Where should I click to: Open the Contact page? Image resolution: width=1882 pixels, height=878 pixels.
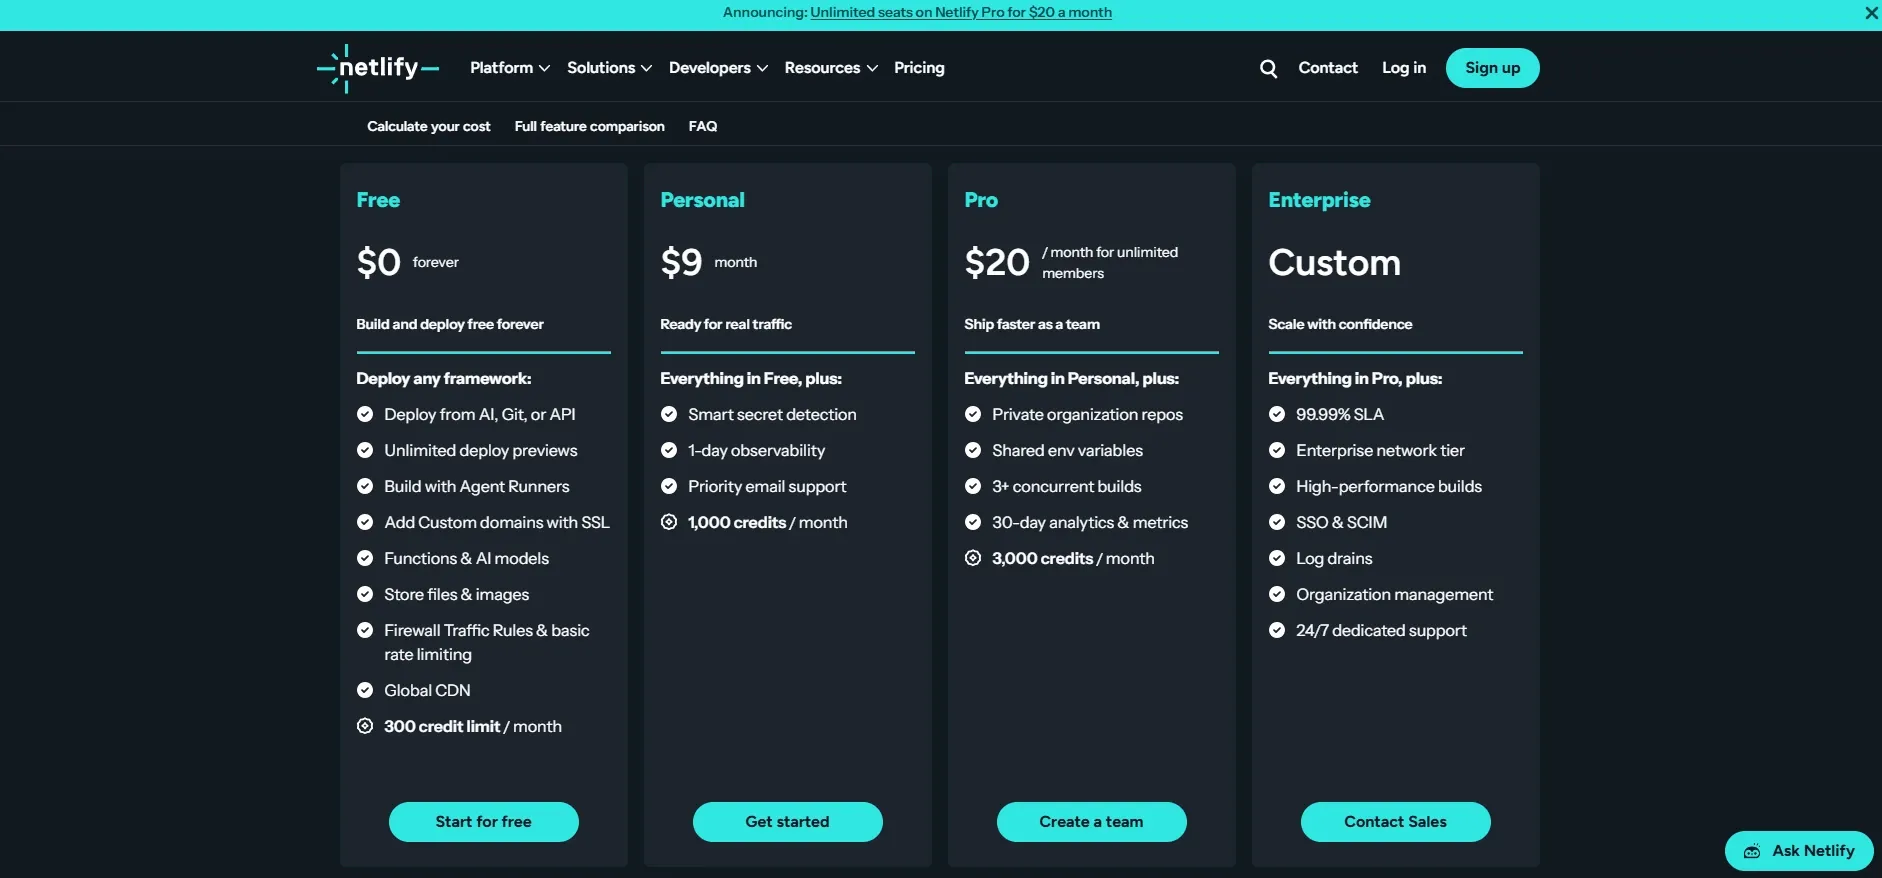coord(1328,68)
